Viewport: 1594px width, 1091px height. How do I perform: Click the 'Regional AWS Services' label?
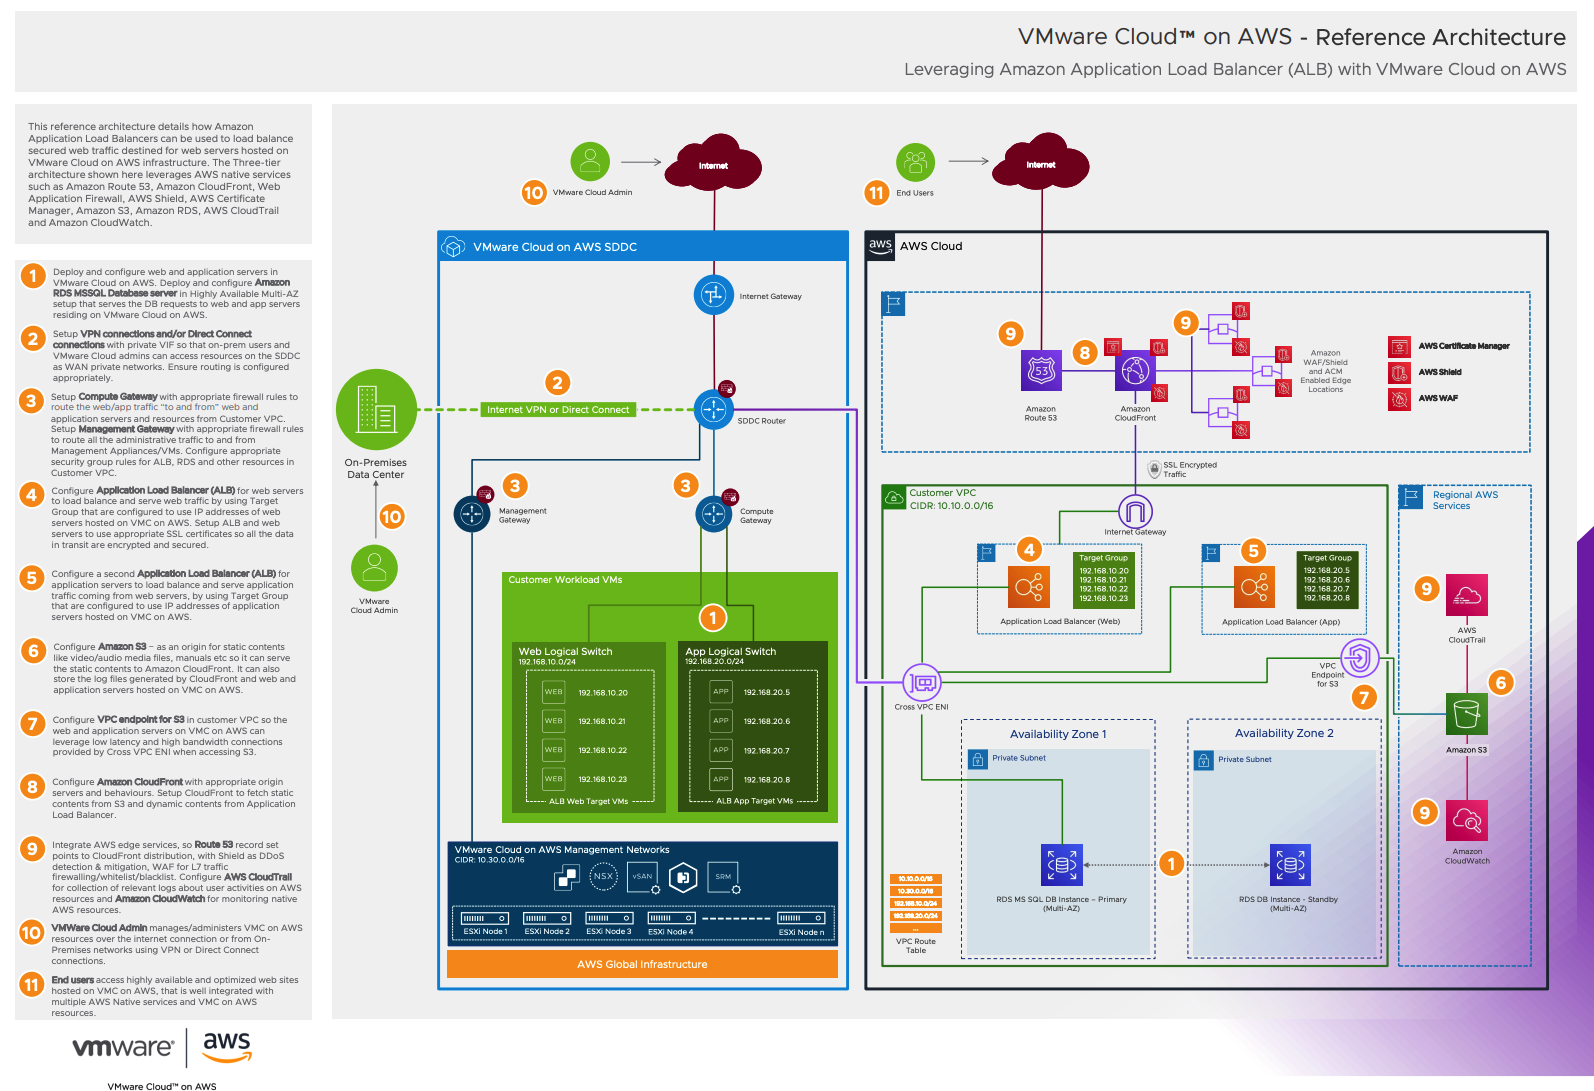1465,500
